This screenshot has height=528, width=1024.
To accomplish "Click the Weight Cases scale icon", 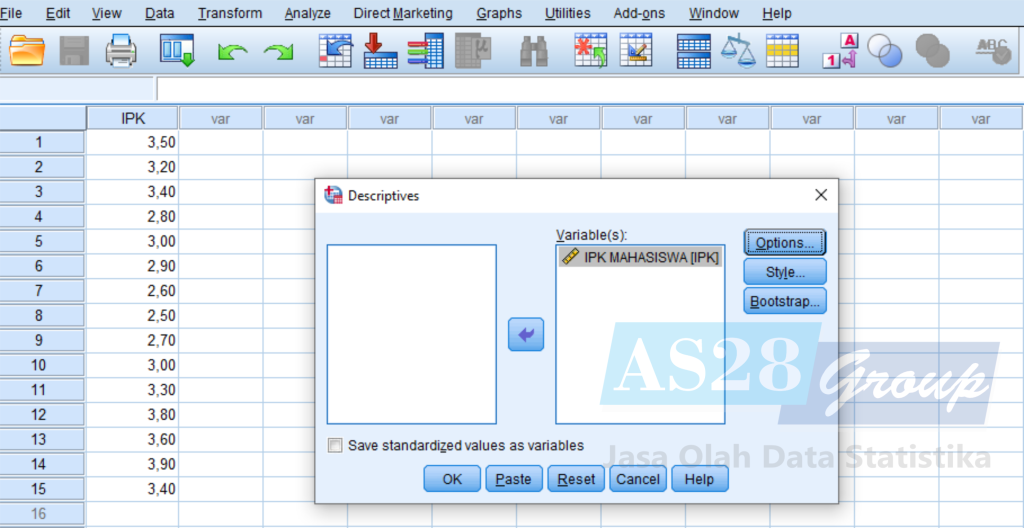I will (x=738, y=50).
